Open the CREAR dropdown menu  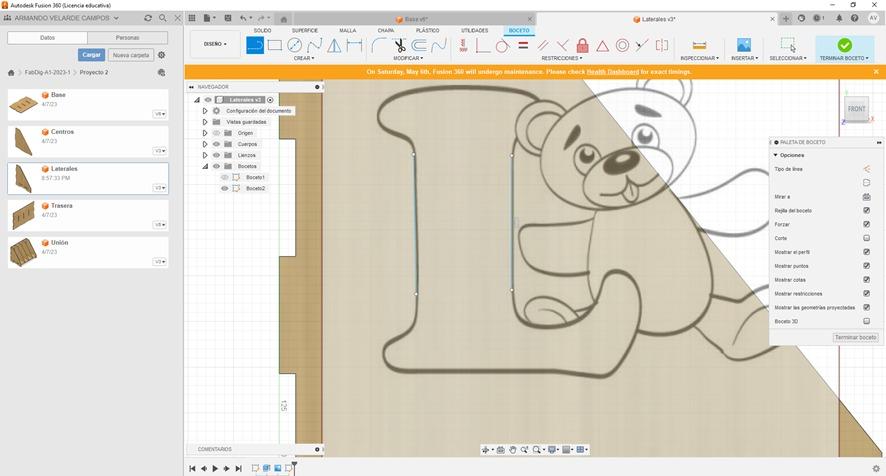coord(304,58)
